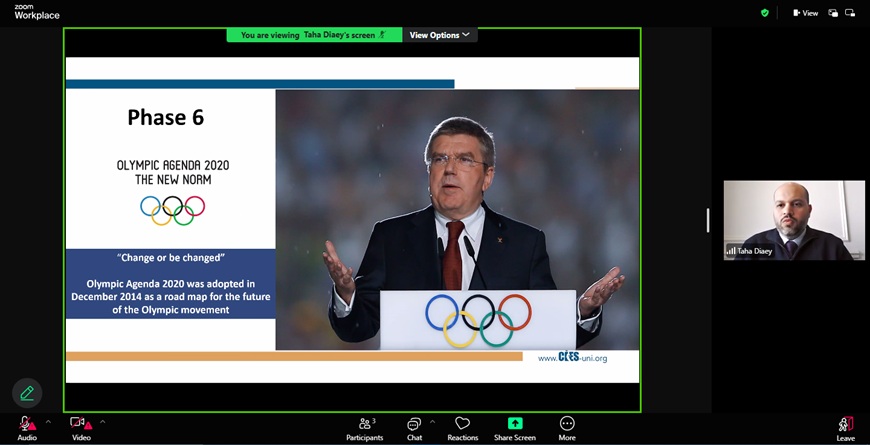The image size is (870, 445).
Task: Expand the audio options caret
Action: (48, 422)
